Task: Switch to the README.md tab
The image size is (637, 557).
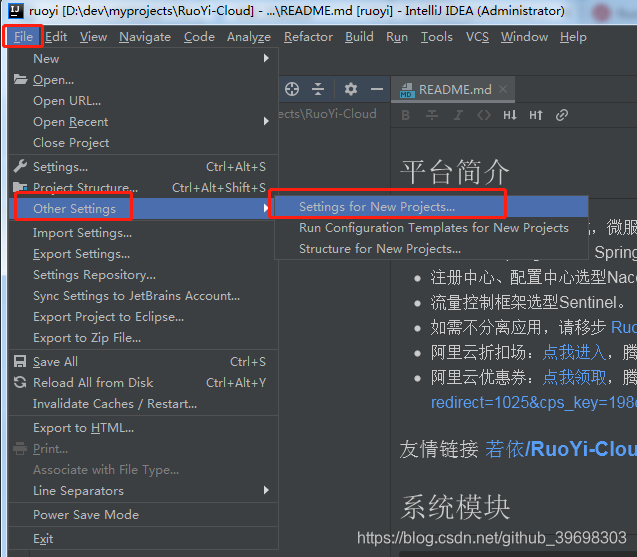Action: point(453,89)
